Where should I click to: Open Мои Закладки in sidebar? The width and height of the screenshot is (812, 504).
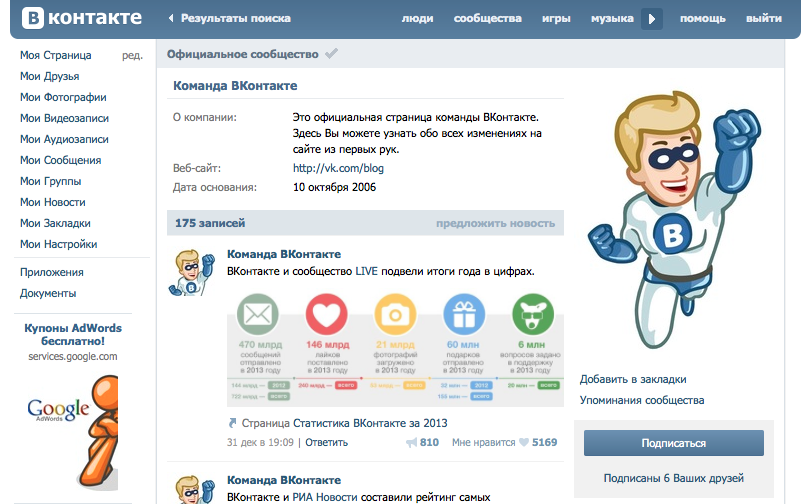pos(55,223)
